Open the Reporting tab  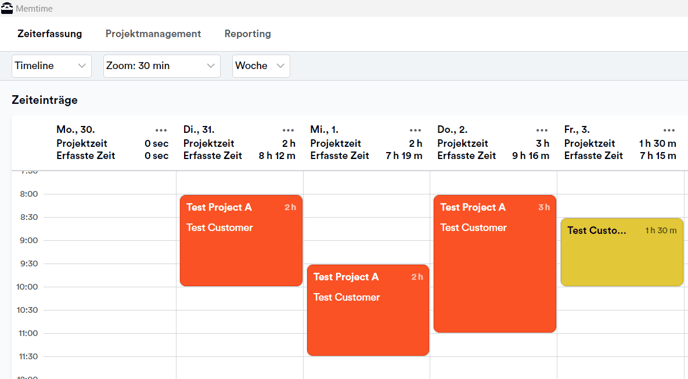click(247, 34)
